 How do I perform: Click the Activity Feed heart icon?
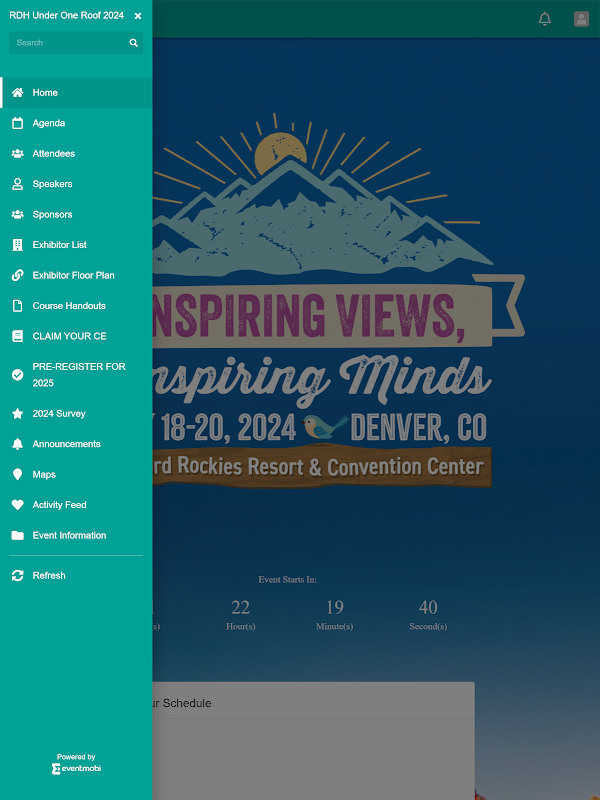click(17, 505)
